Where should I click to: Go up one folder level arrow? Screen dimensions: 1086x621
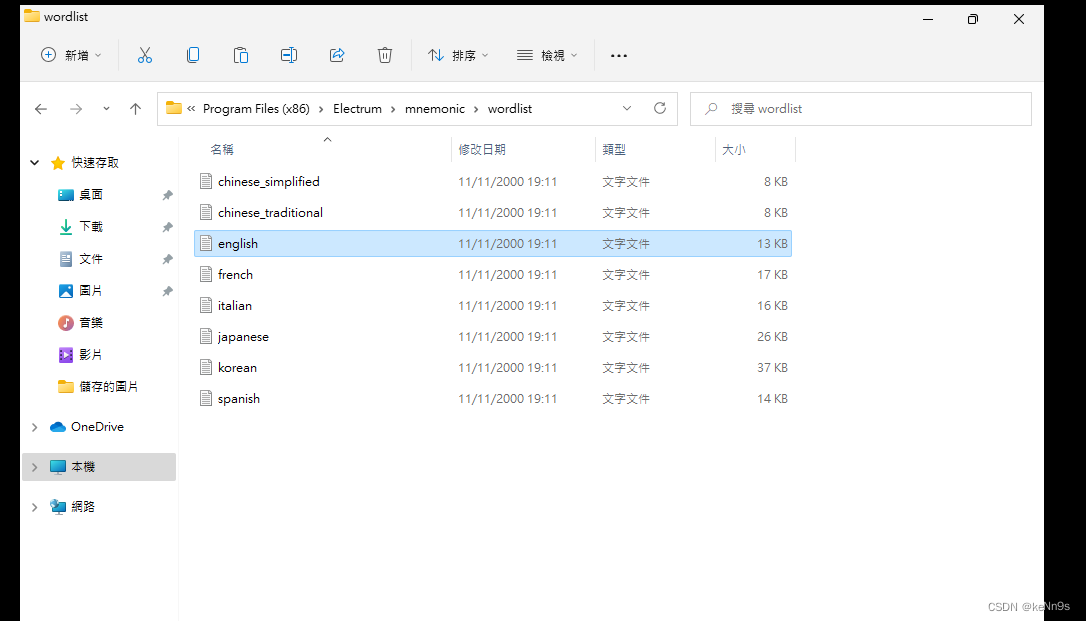[x=136, y=109]
